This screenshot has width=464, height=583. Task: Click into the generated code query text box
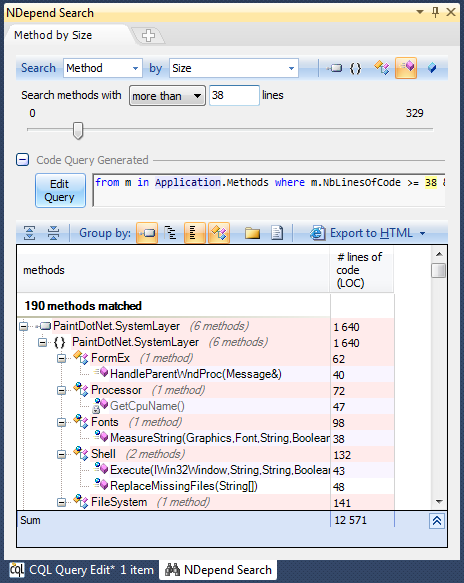[x=268, y=190]
